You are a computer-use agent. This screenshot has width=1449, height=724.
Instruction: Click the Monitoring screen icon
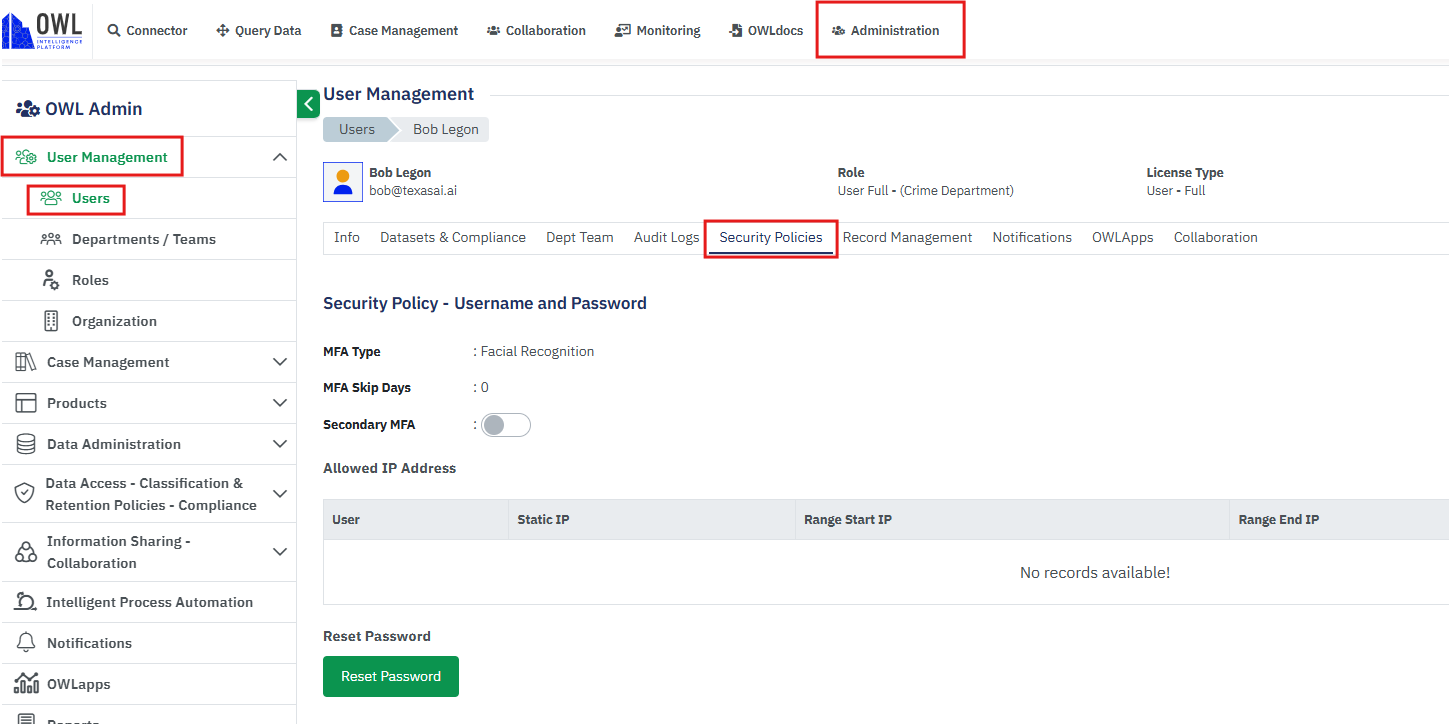pyautogui.click(x=623, y=31)
